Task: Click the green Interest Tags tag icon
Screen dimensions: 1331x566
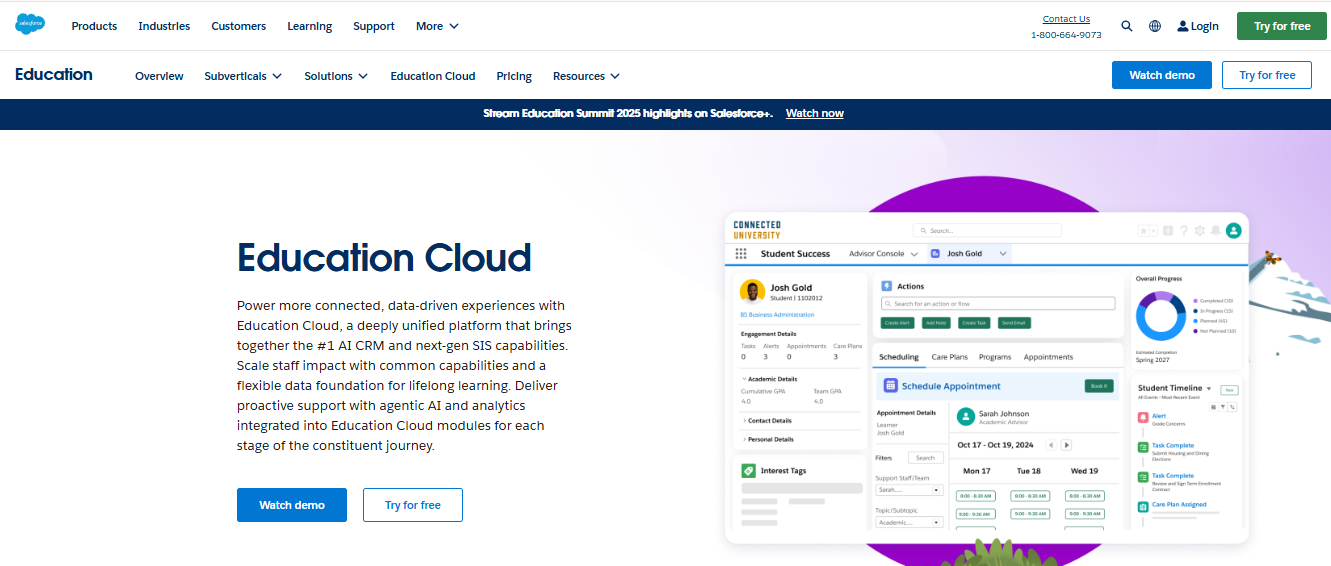Action: pyautogui.click(x=748, y=470)
